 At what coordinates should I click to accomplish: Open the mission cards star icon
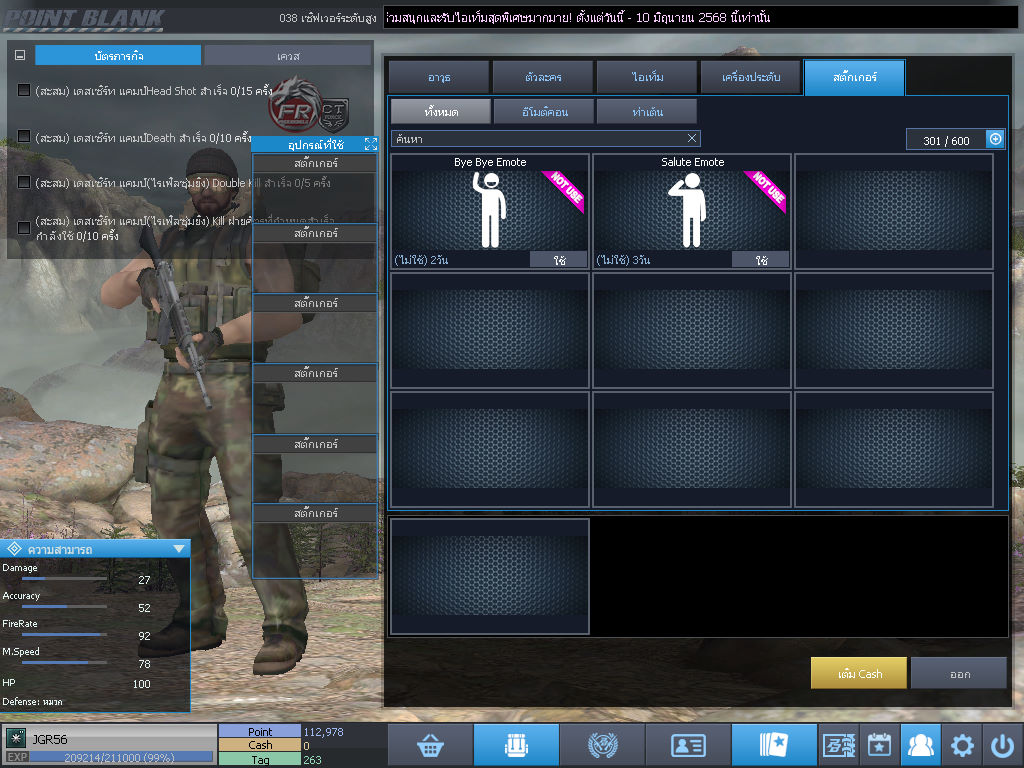pyautogui.click(x=774, y=745)
